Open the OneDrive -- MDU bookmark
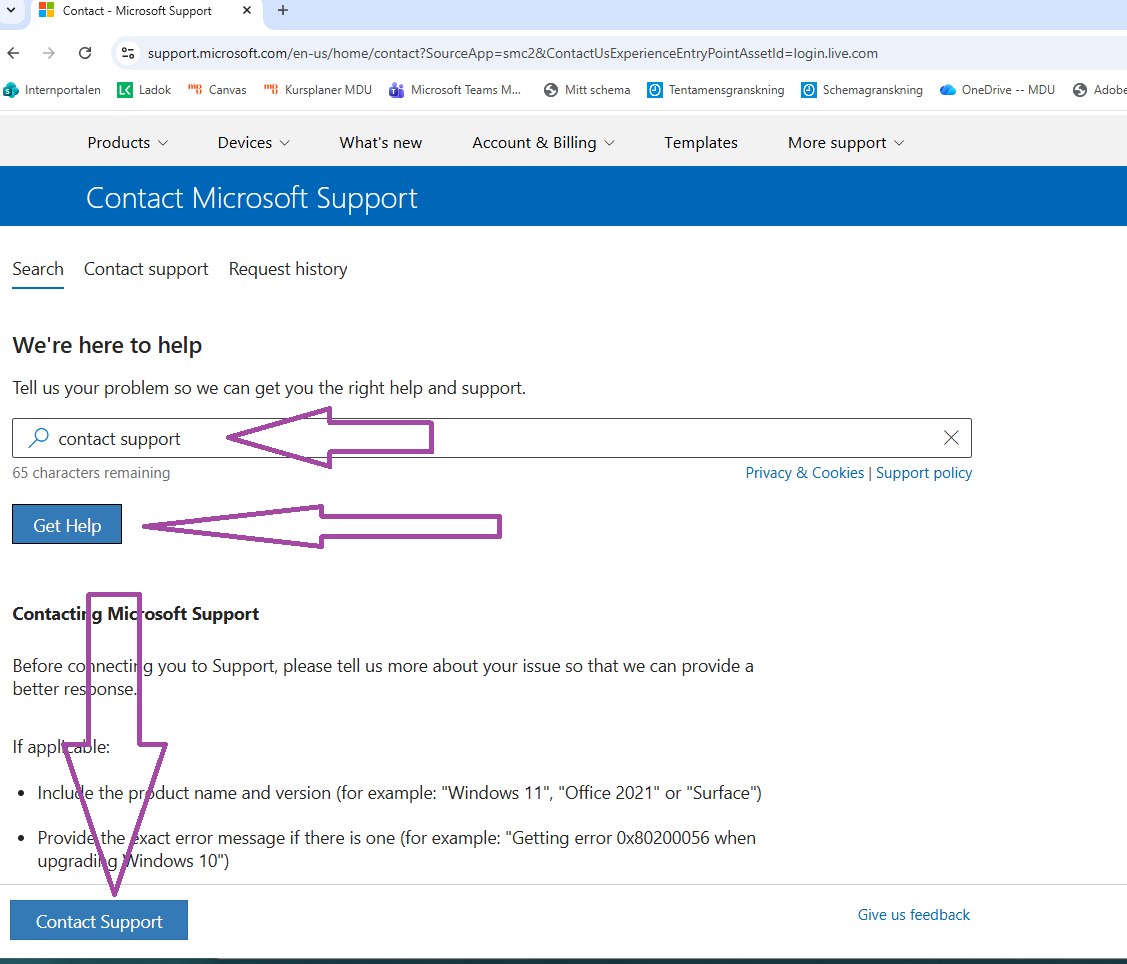The image size is (1127, 964). click(x=998, y=90)
